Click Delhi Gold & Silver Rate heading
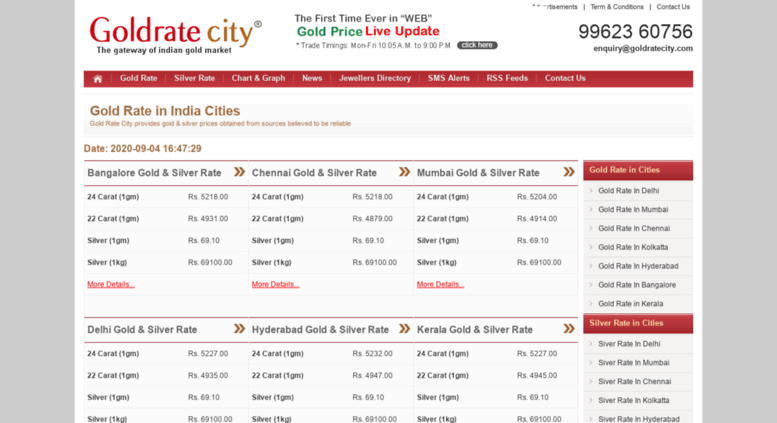Screen dimensions: 777x423 point(142,330)
